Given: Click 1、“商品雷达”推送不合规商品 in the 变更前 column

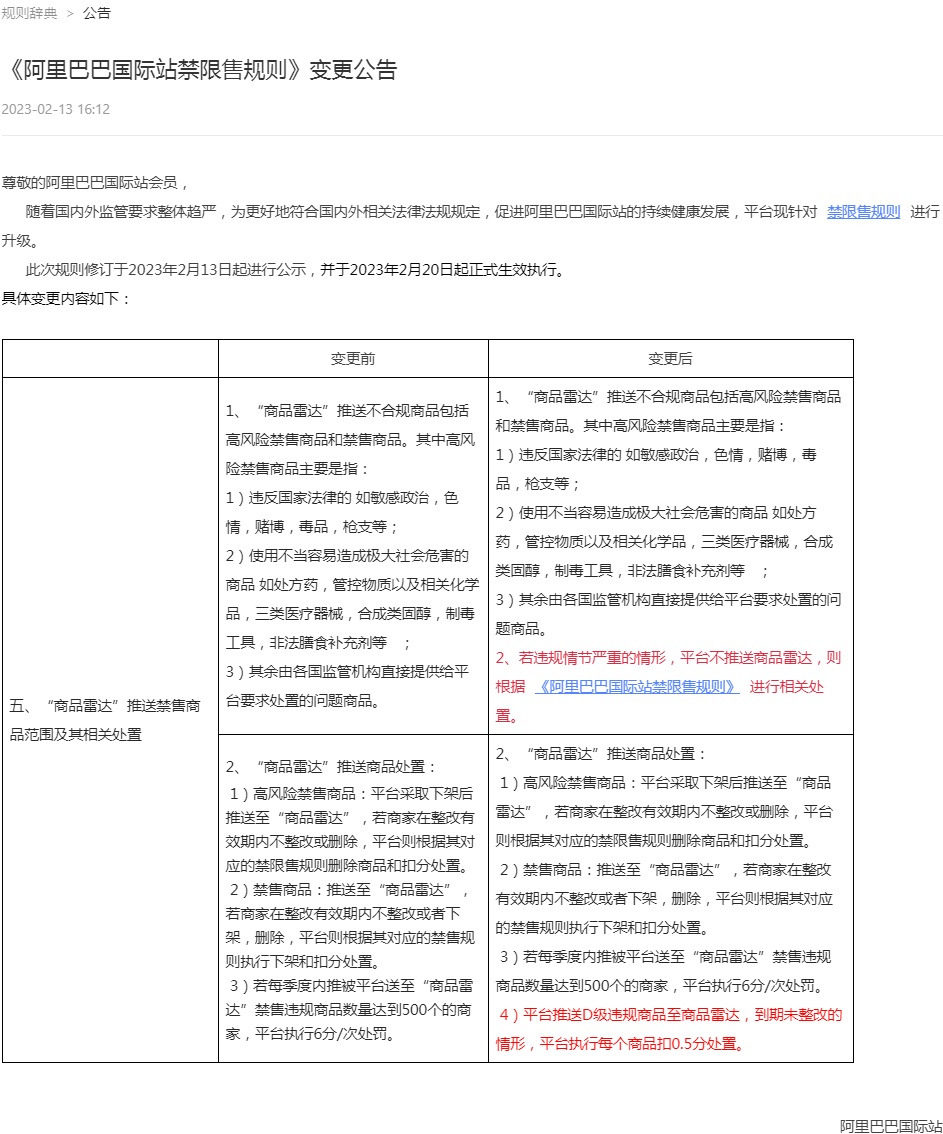Looking at the screenshot, I should point(351,440).
